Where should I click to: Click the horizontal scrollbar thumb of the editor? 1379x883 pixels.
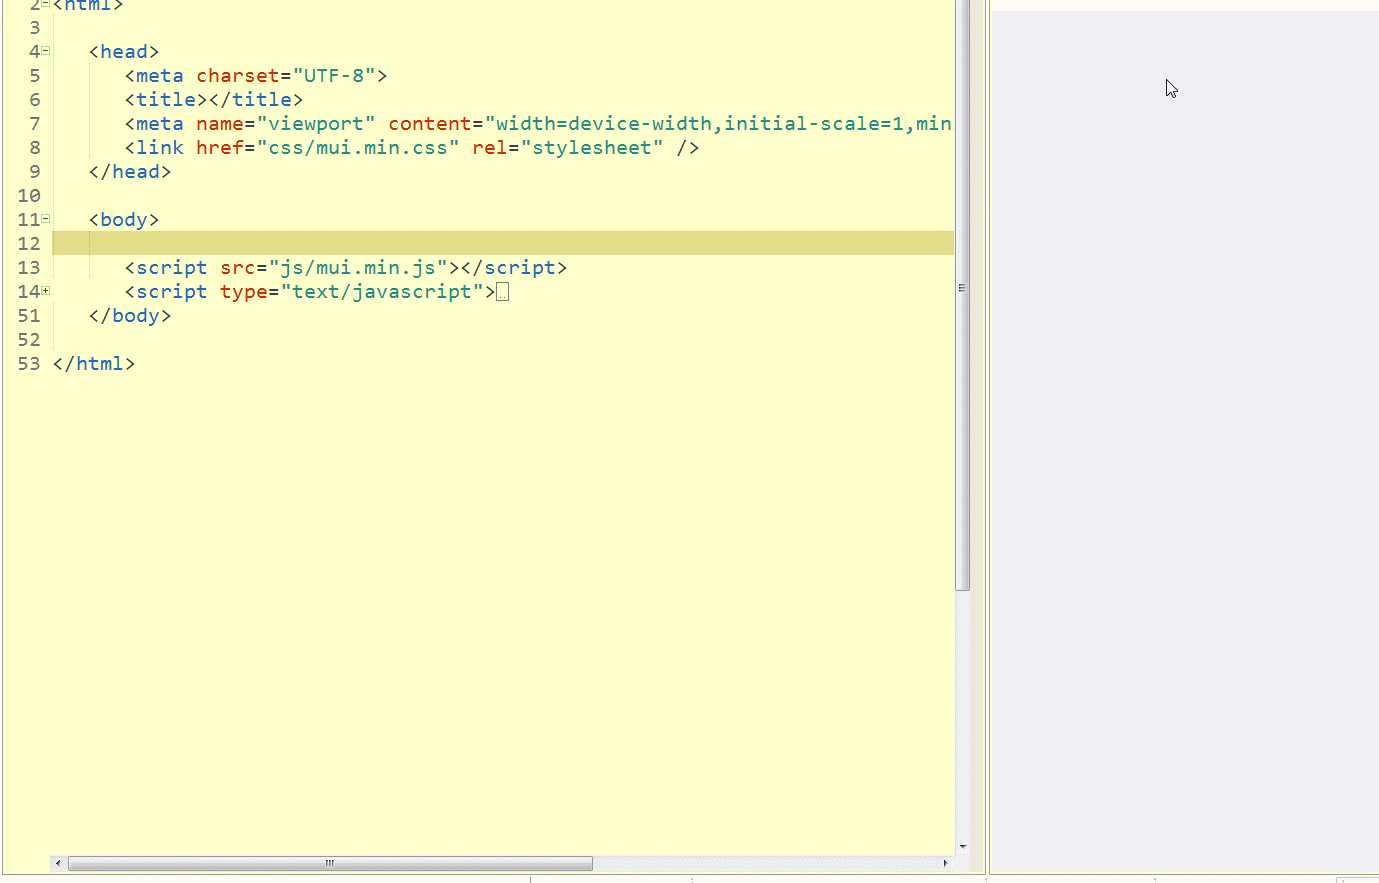(330, 863)
